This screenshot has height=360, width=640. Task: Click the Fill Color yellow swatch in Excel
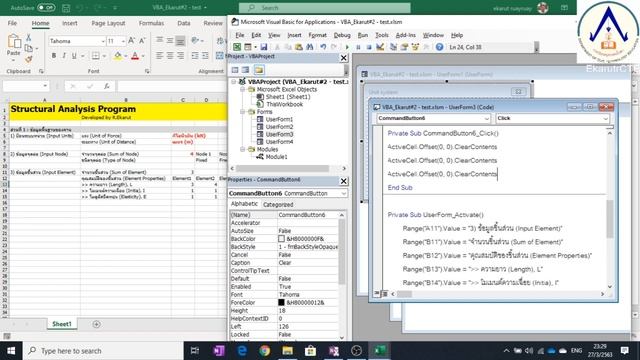[118, 56]
